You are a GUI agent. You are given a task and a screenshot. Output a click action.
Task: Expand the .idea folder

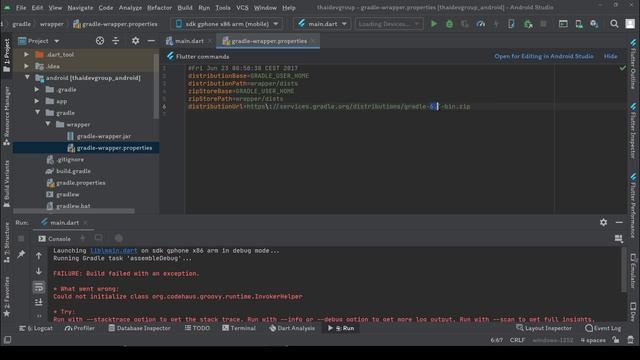27,66
